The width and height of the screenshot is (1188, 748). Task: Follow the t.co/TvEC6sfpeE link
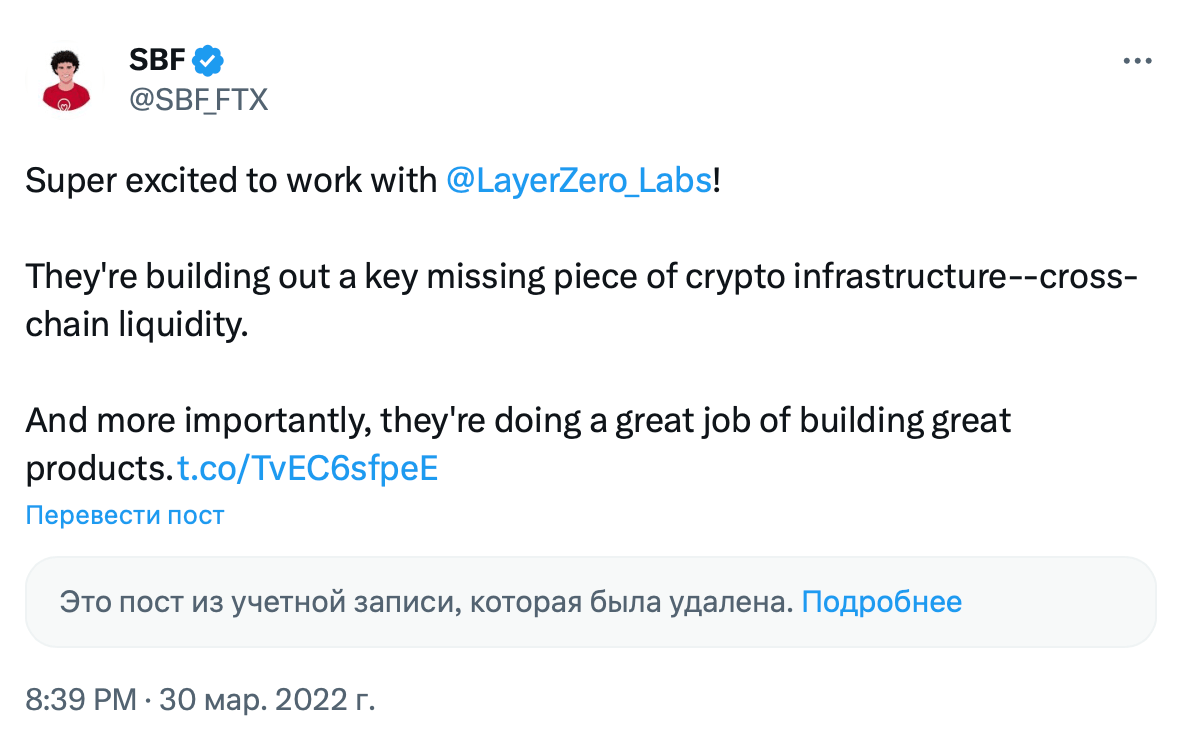(308, 468)
